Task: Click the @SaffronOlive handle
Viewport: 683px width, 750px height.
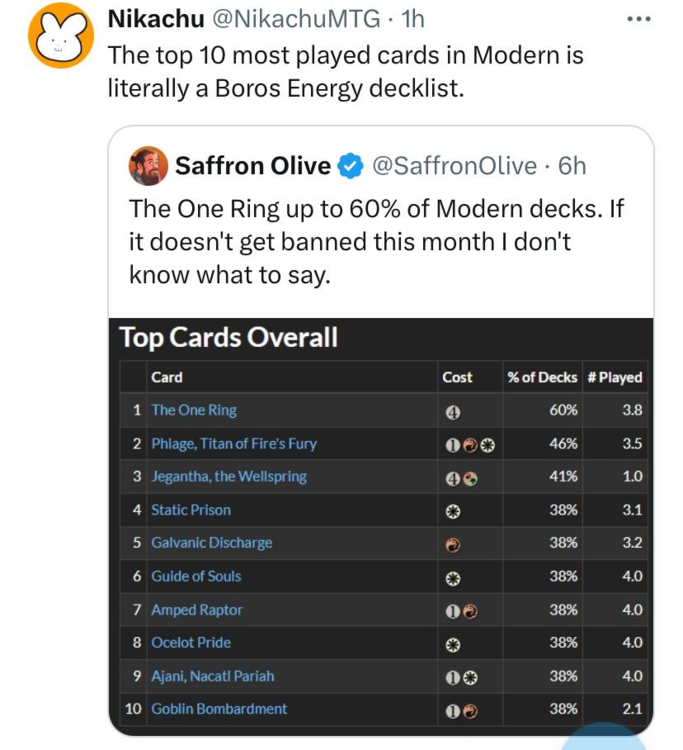Action: (x=454, y=166)
